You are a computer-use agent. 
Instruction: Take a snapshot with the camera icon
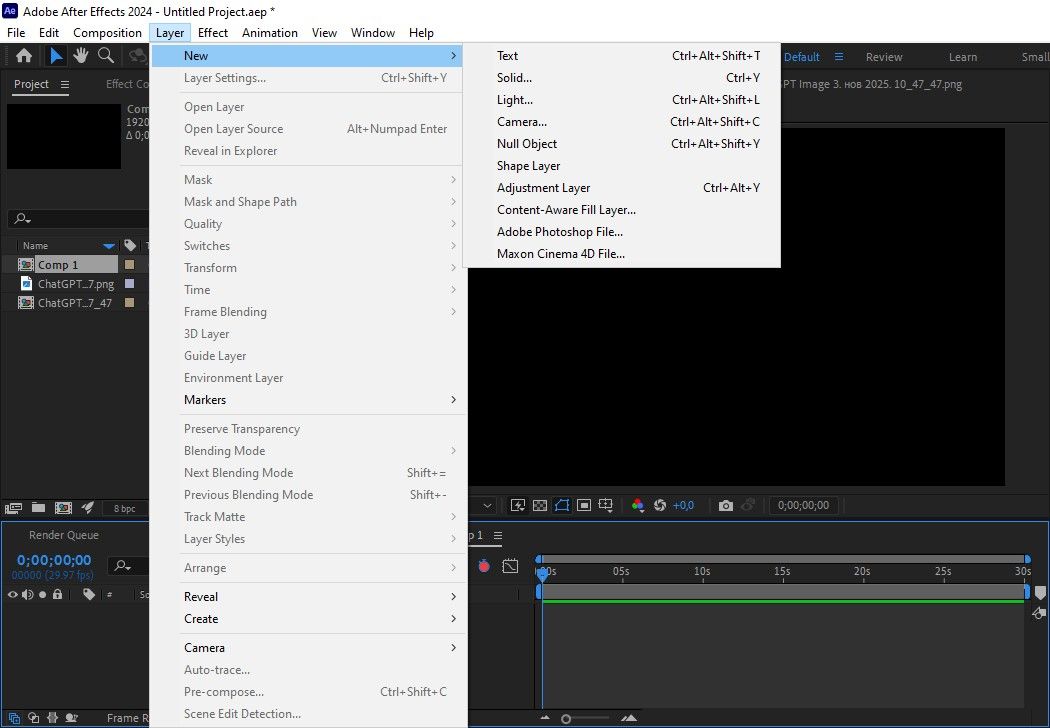point(725,506)
